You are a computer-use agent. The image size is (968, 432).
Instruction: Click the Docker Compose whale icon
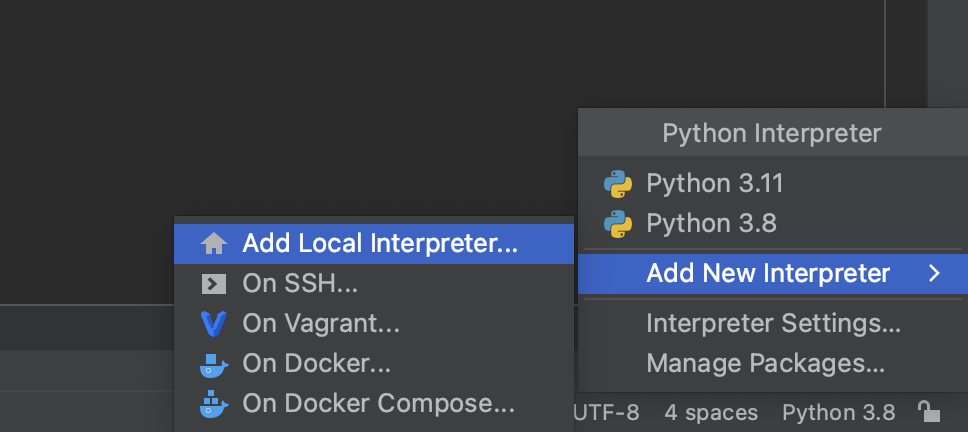coord(214,404)
